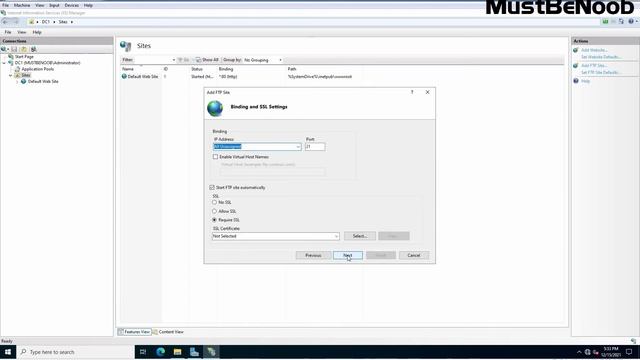The height and width of the screenshot is (360, 640).
Task: Expand the Default Web Site tree node
Action: point(17,81)
